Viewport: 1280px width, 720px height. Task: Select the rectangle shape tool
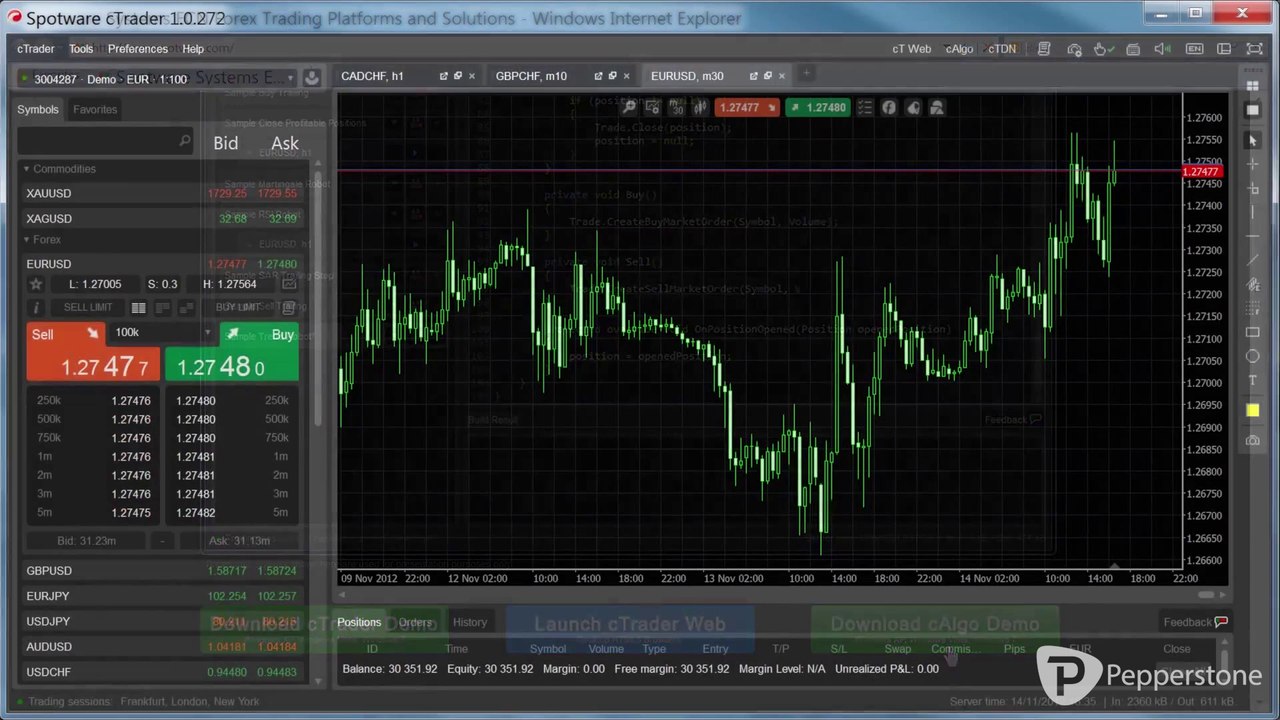pyautogui.click(x=1253, y=333)
